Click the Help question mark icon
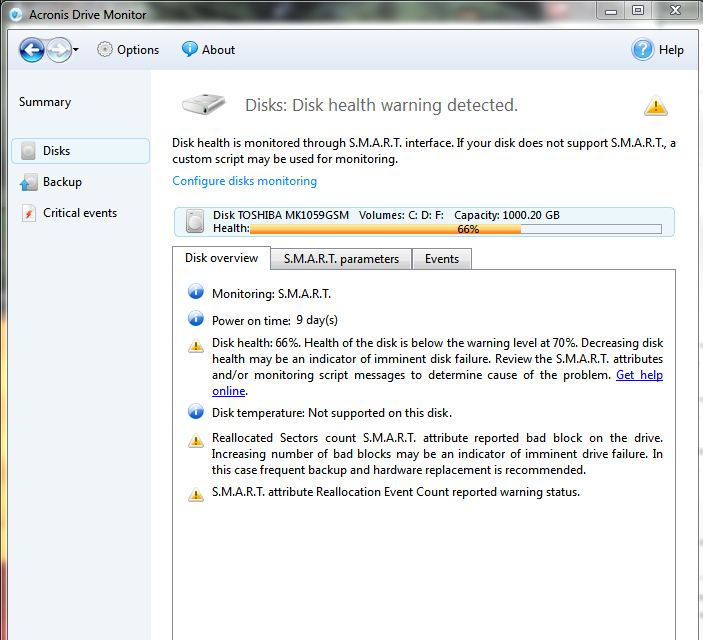This screenshot has width=703, height=640. (x=642, y=49)
